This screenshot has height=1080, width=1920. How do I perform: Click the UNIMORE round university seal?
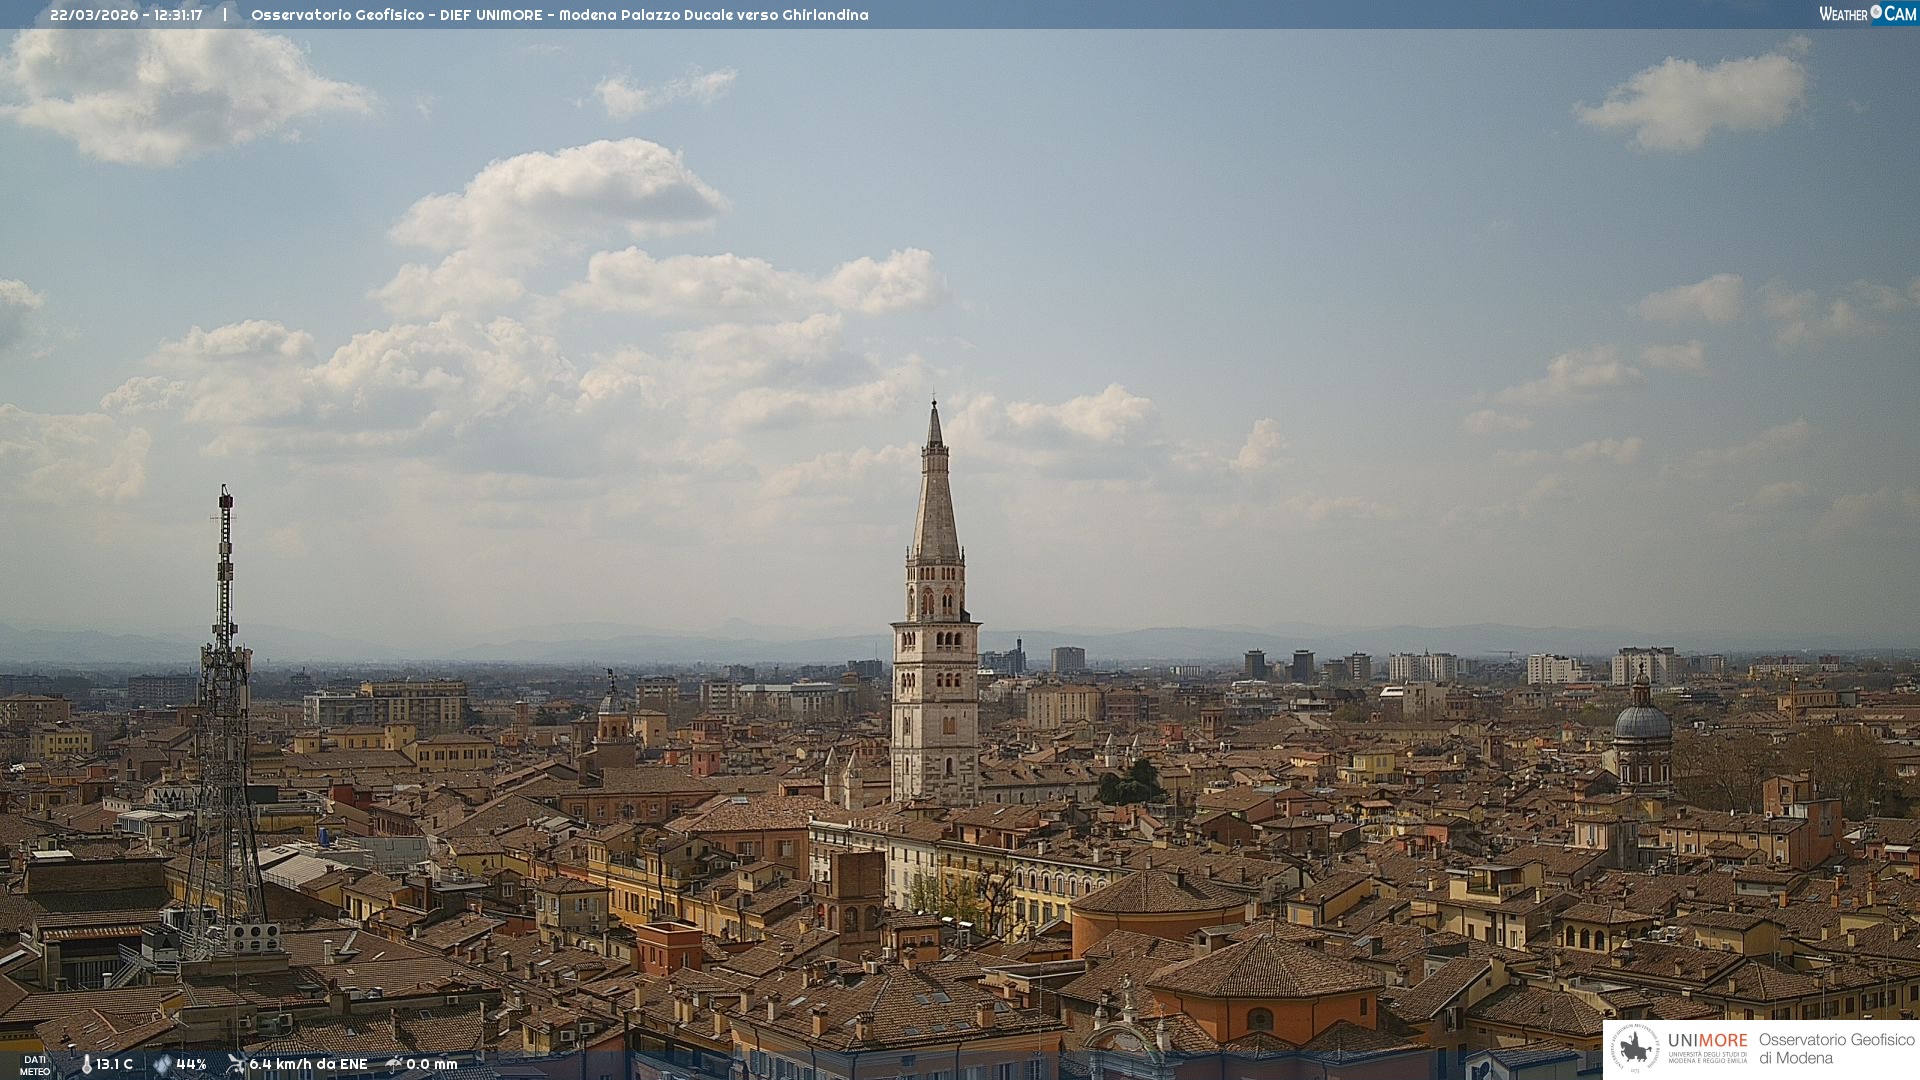click(1635, 1048)
